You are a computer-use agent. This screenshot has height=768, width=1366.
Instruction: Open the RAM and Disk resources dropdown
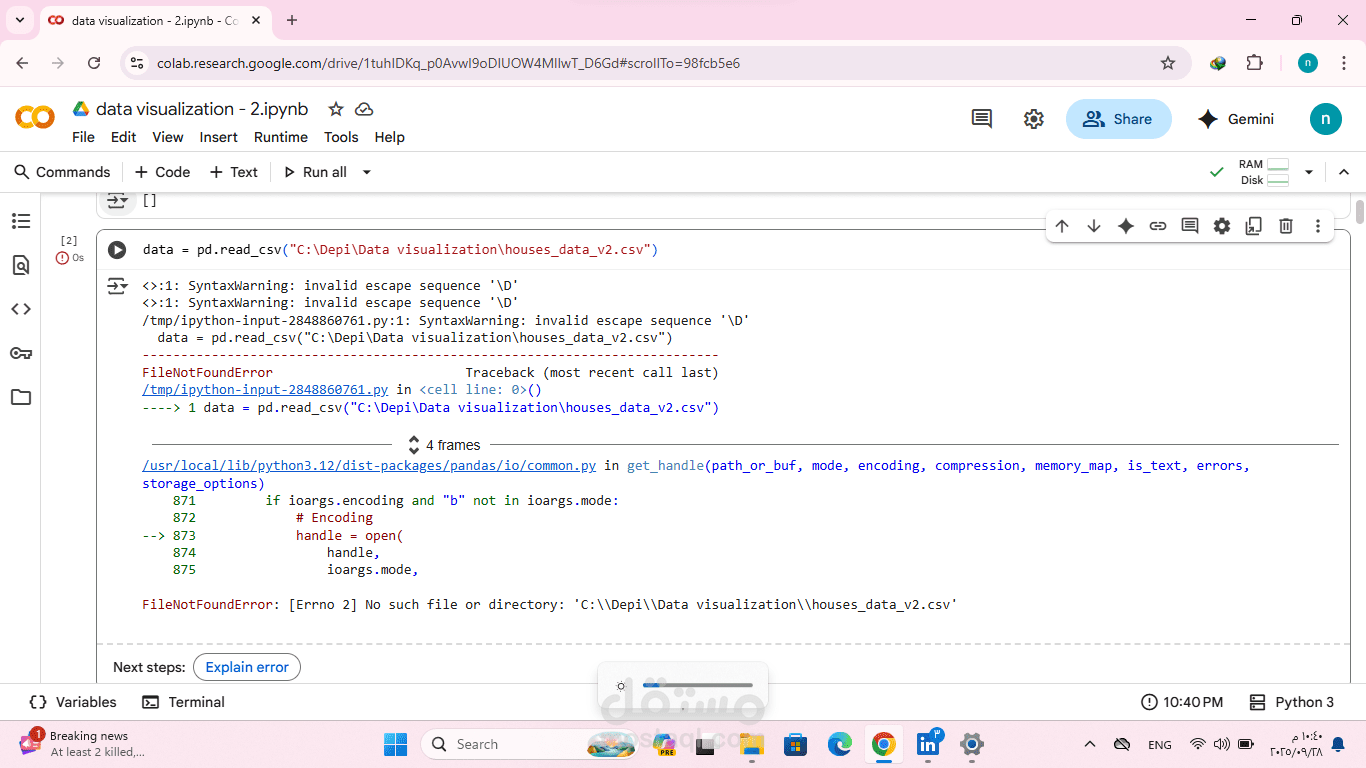[1309, 172]
